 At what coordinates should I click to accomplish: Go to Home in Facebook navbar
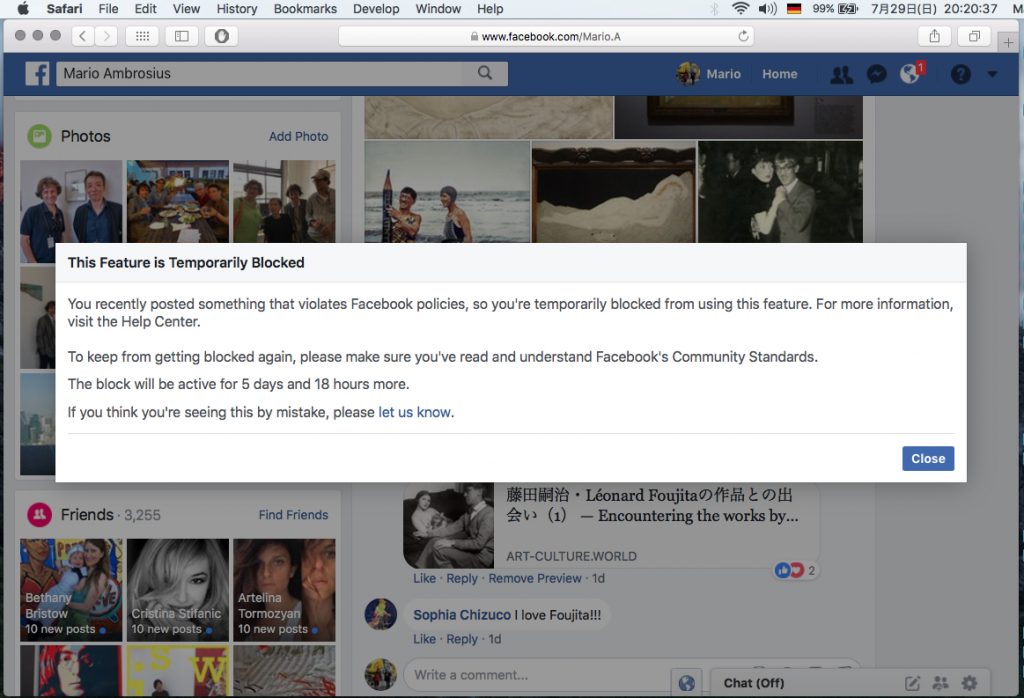(779, 74)
